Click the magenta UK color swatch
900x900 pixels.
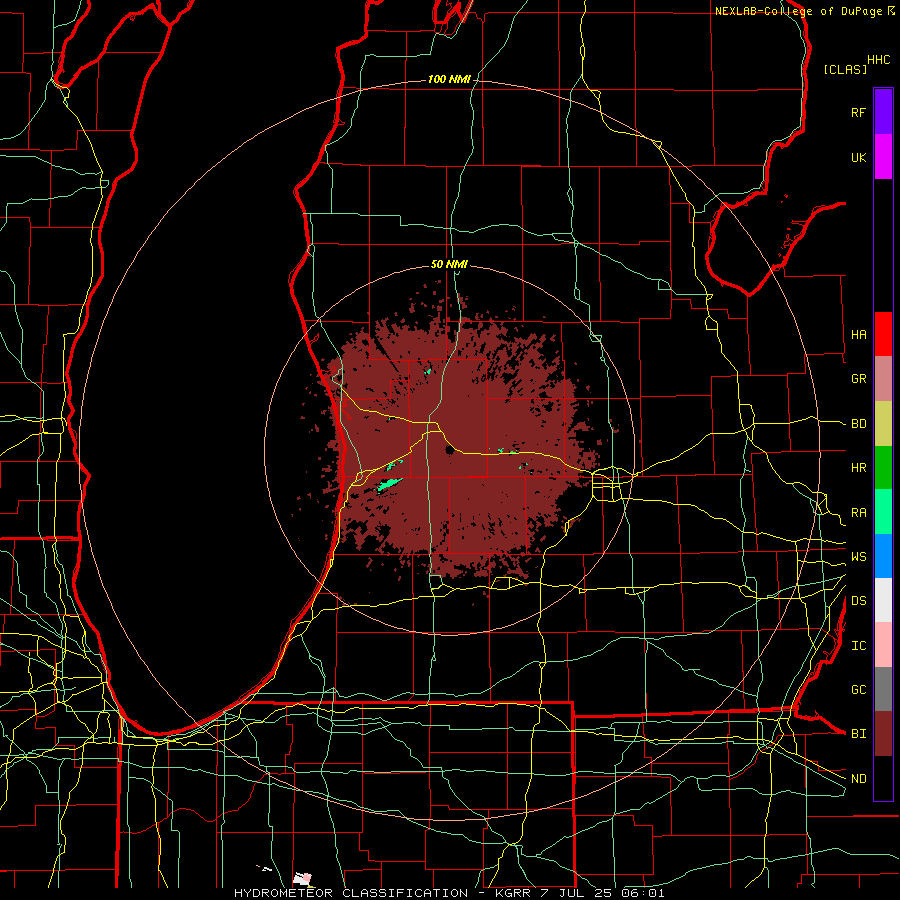pyautogui.click(x=883, y=157)
